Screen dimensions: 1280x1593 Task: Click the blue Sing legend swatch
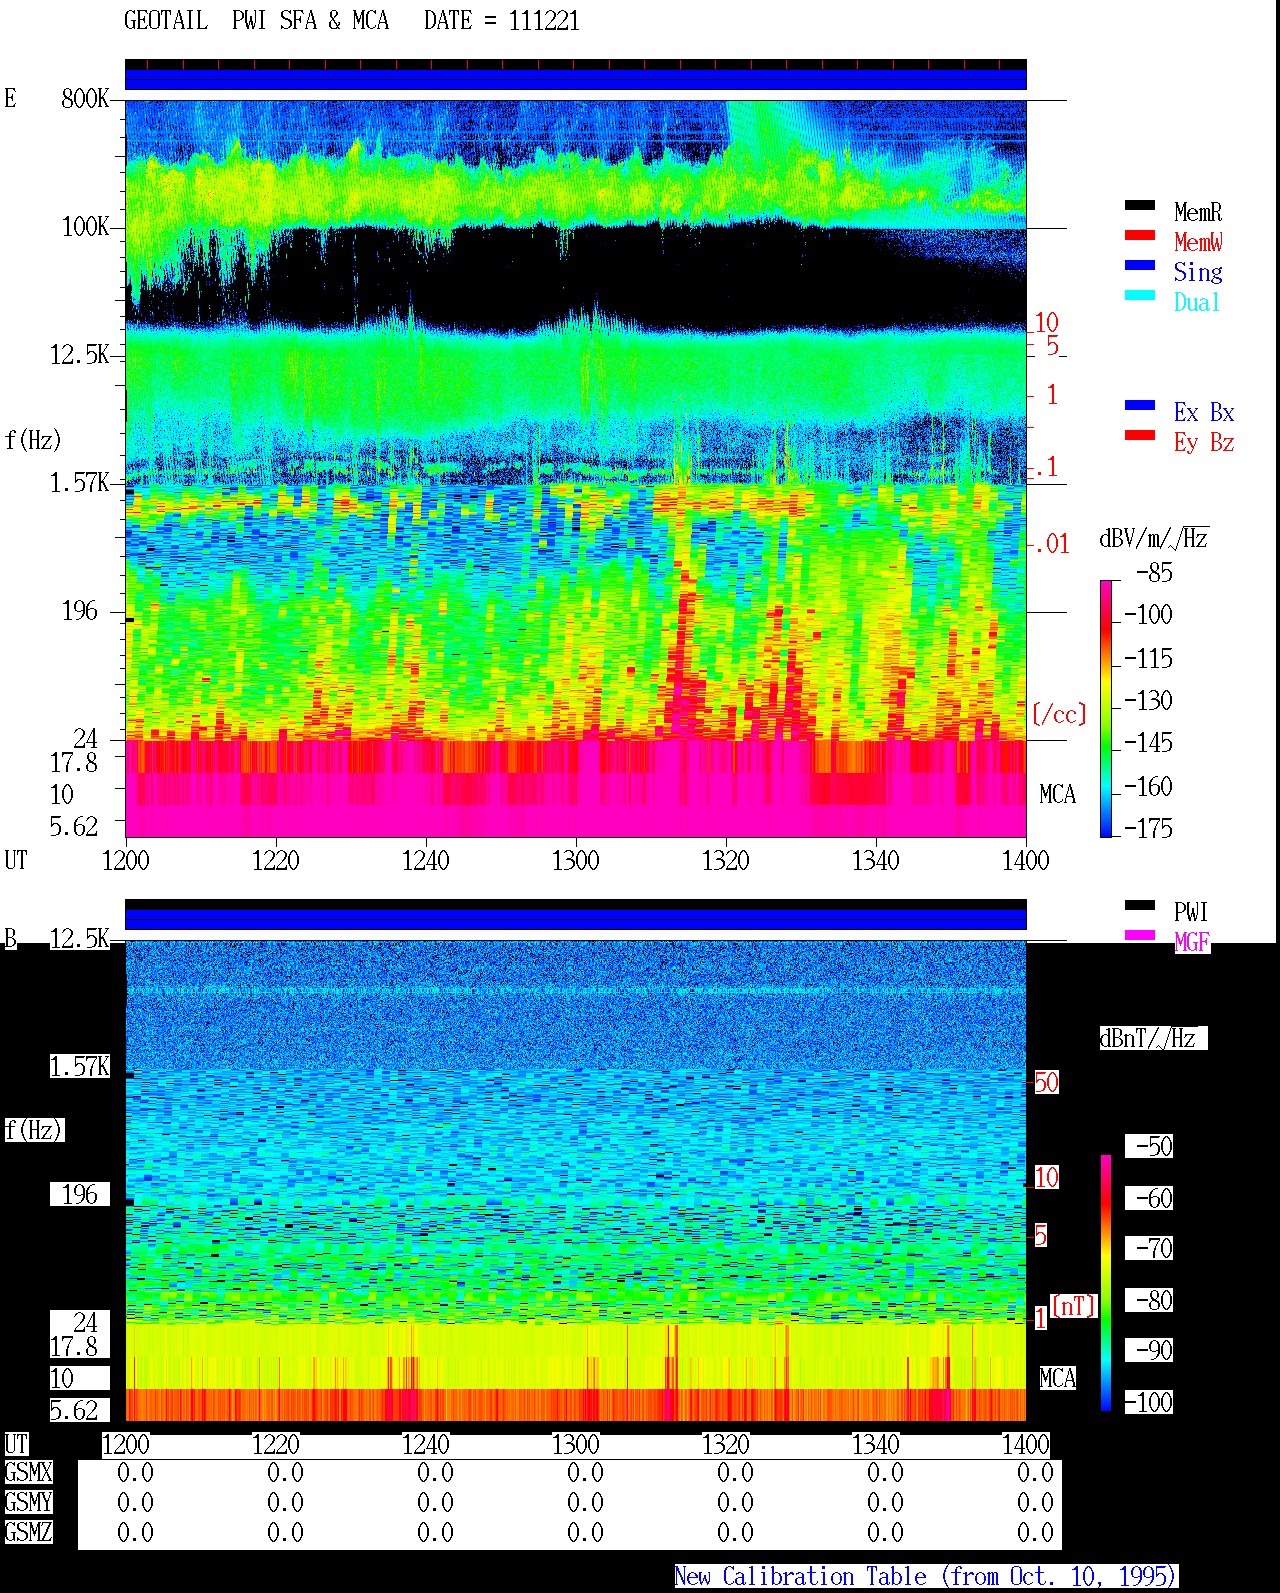[x=1140, y=265]
